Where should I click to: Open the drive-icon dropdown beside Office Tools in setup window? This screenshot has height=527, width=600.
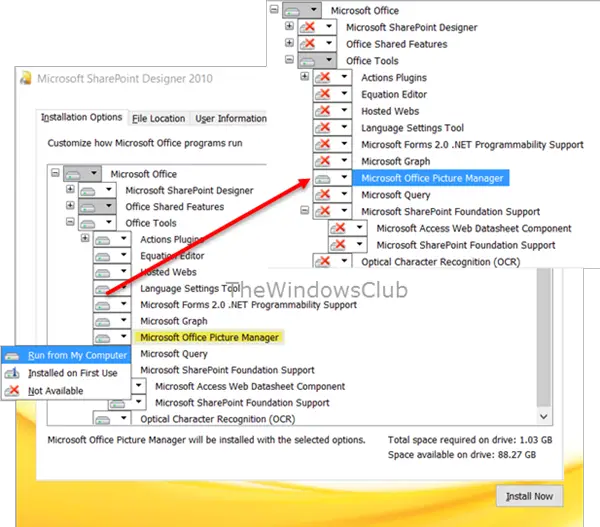pos(109,222)
